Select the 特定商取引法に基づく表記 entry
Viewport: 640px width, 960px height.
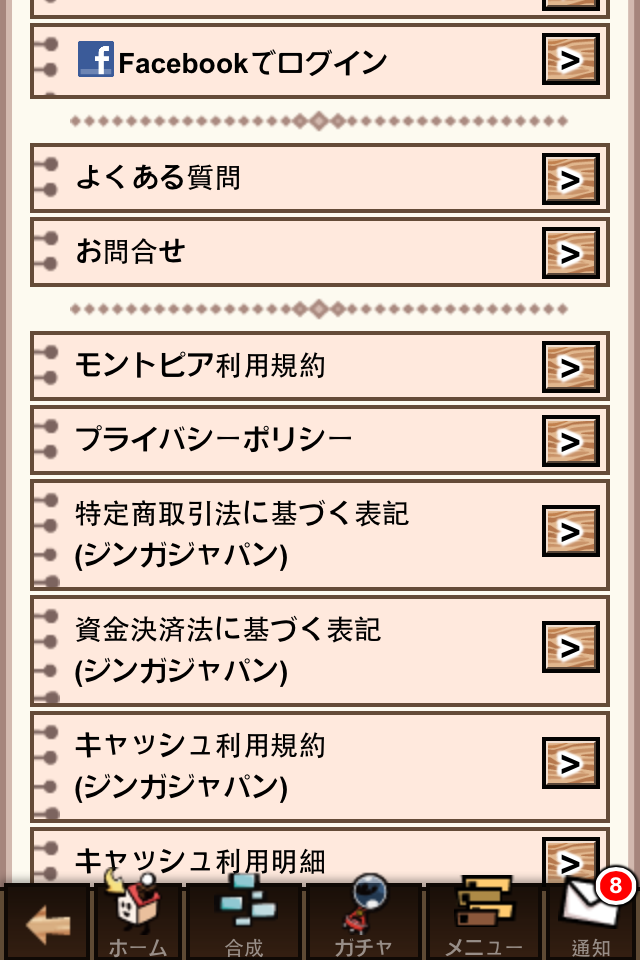(242, 534)
